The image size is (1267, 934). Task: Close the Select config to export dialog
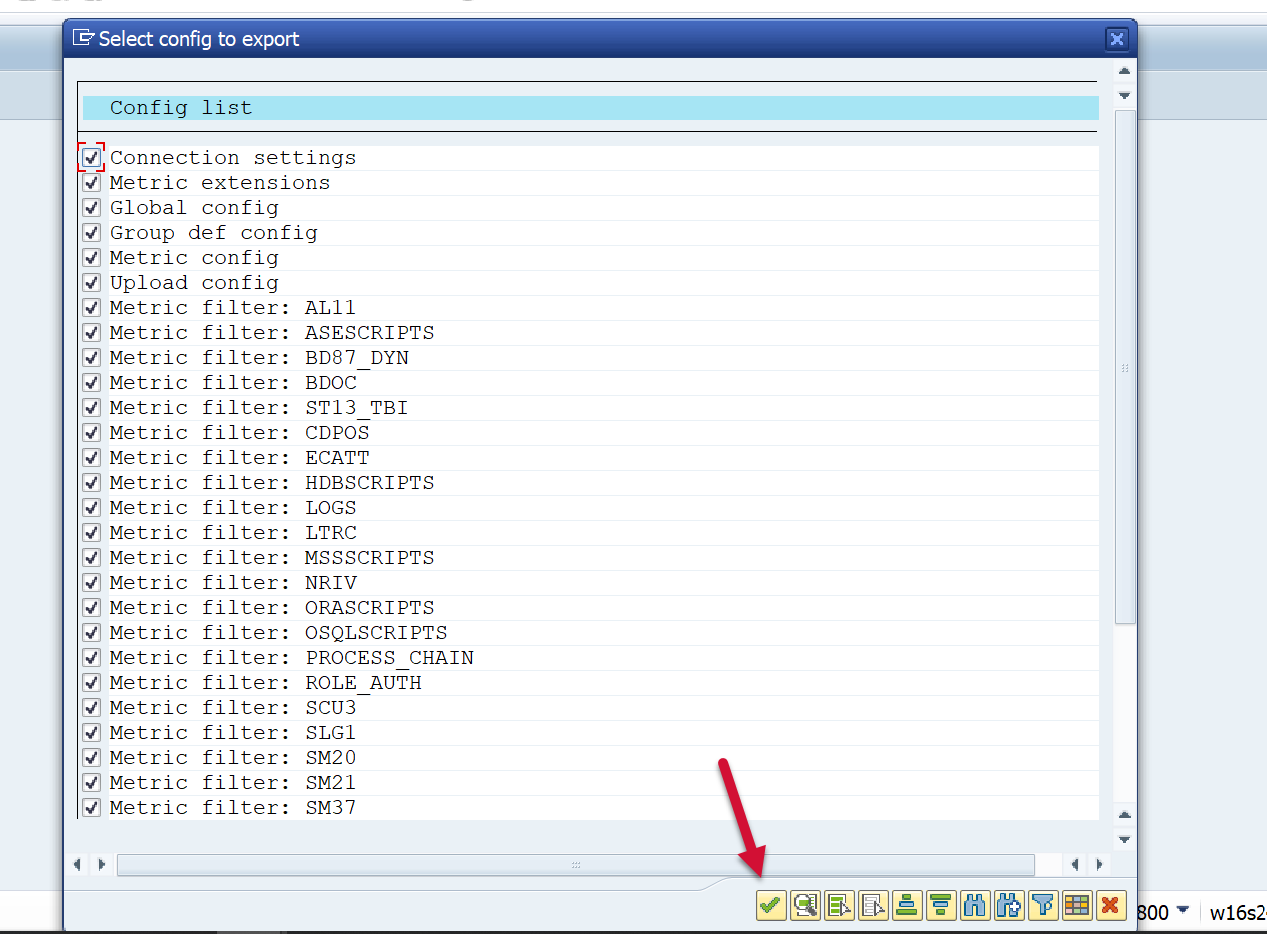tap(1116, 39)
